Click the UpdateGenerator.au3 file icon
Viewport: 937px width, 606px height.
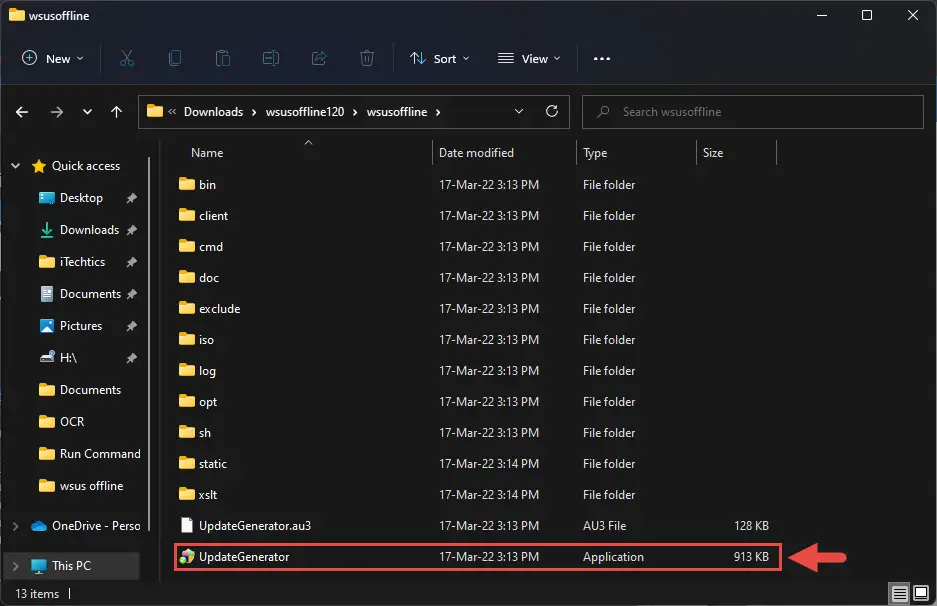(x=187, y=525)
